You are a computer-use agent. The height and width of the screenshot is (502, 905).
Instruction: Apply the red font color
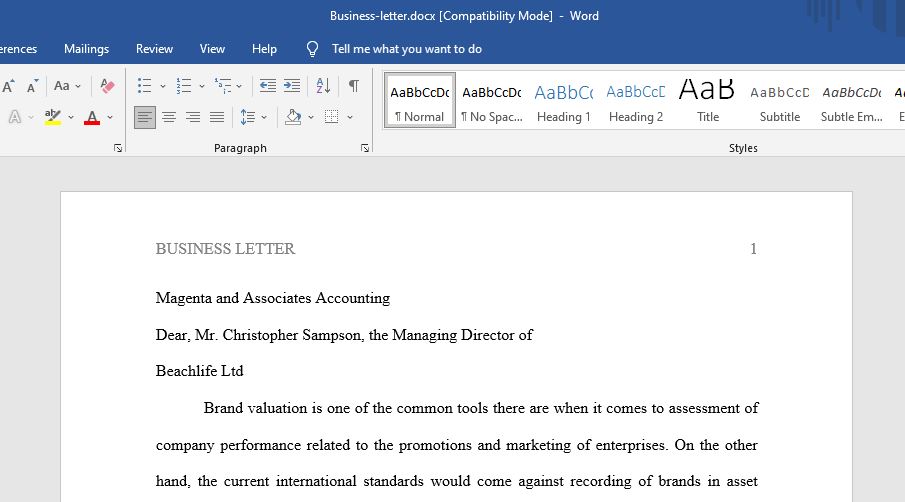(92, 117)
